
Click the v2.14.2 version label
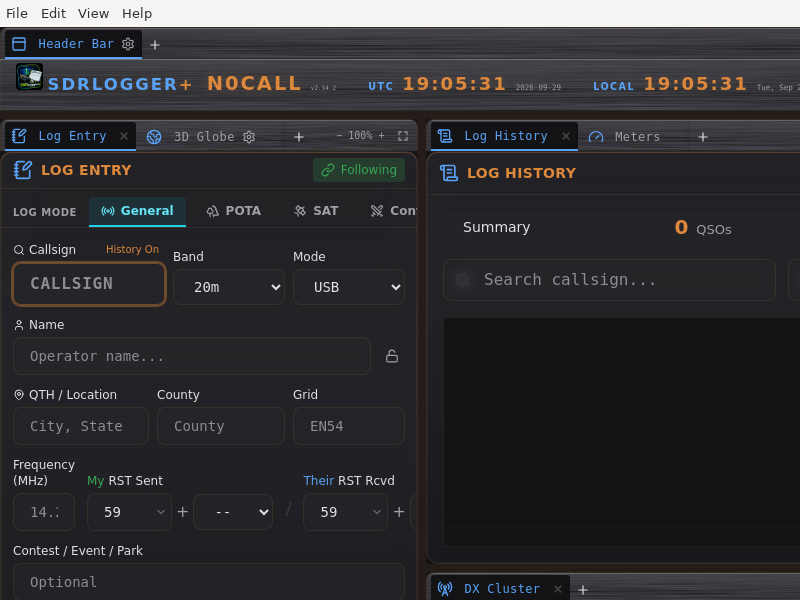pos(323,88)
